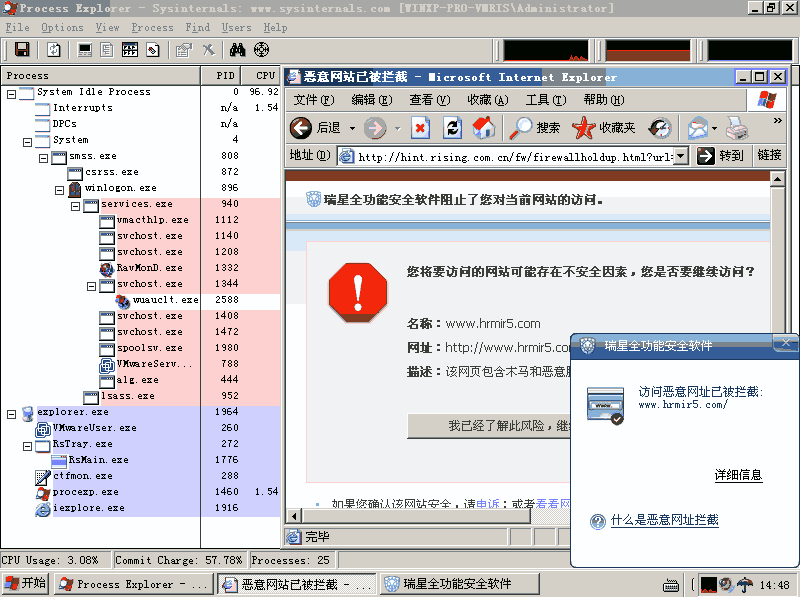Collapse svchost.exe PID 1344 node
This screenshot has width=800, height=597.
[91, 286]
